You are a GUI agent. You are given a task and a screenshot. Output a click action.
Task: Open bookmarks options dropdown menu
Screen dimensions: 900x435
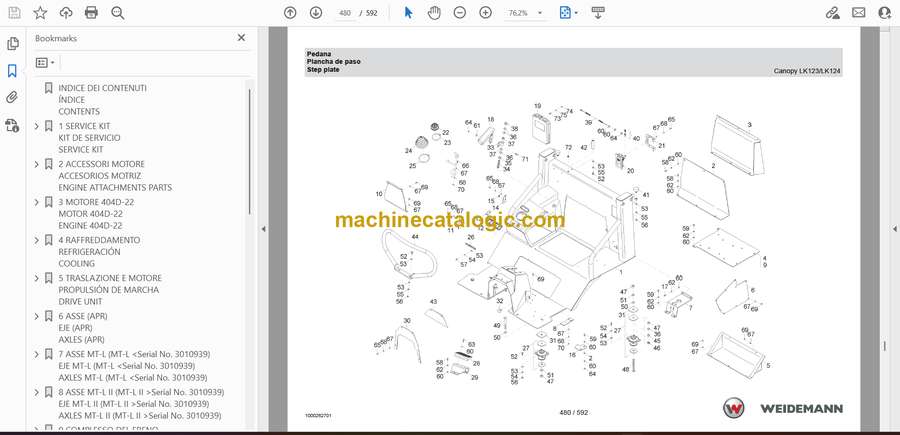46,62
